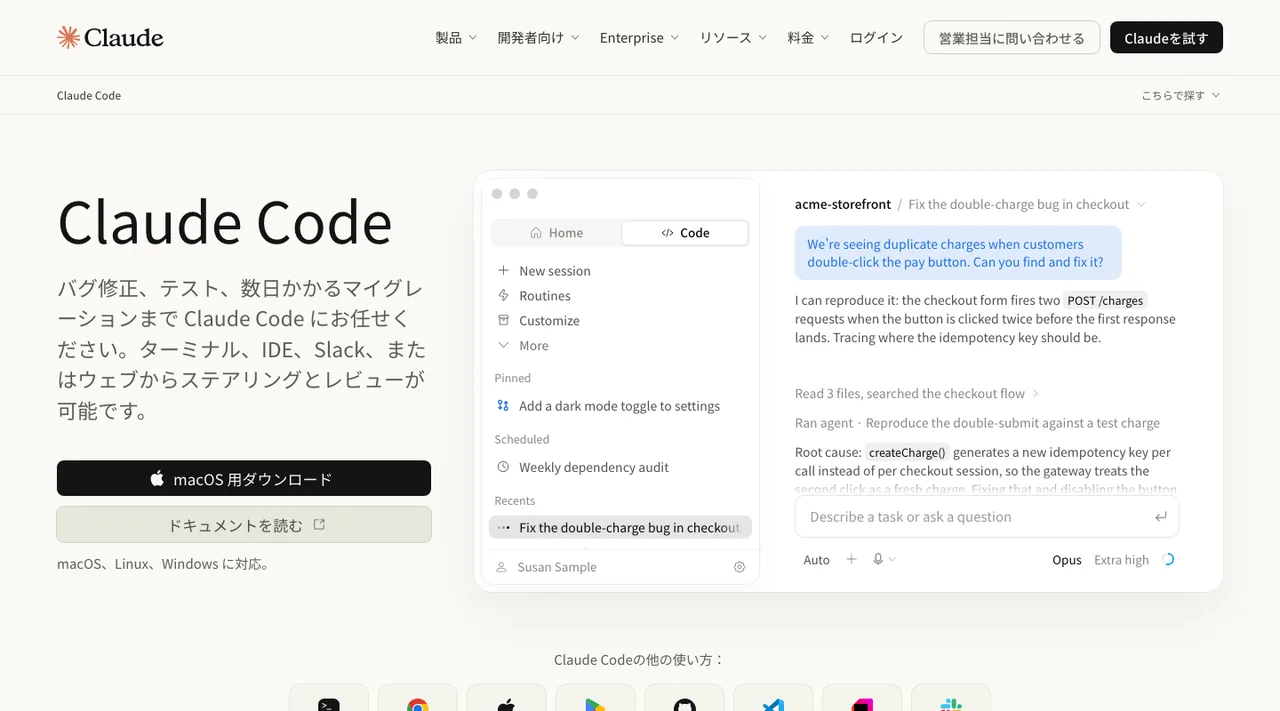Click the Claude logo in the header
The width and height of the screenshot is (1280, 711).
click(x=110, y=38)
